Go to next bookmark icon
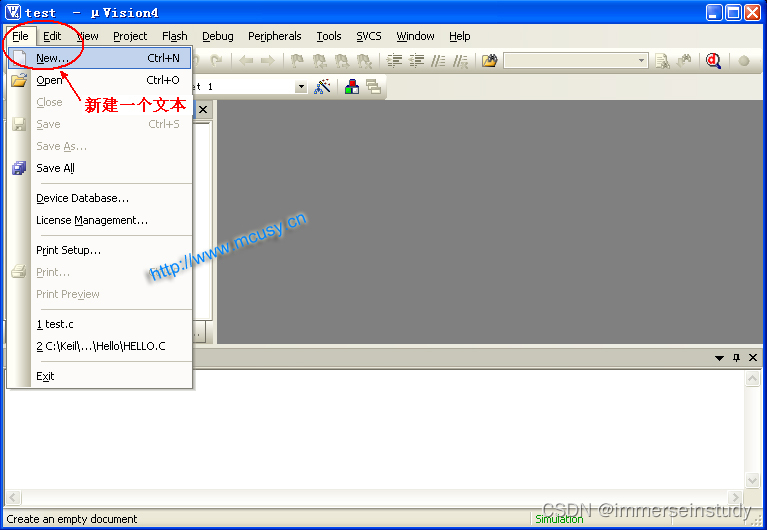This screenshot has width=767, height=530. tap(342, 61)
